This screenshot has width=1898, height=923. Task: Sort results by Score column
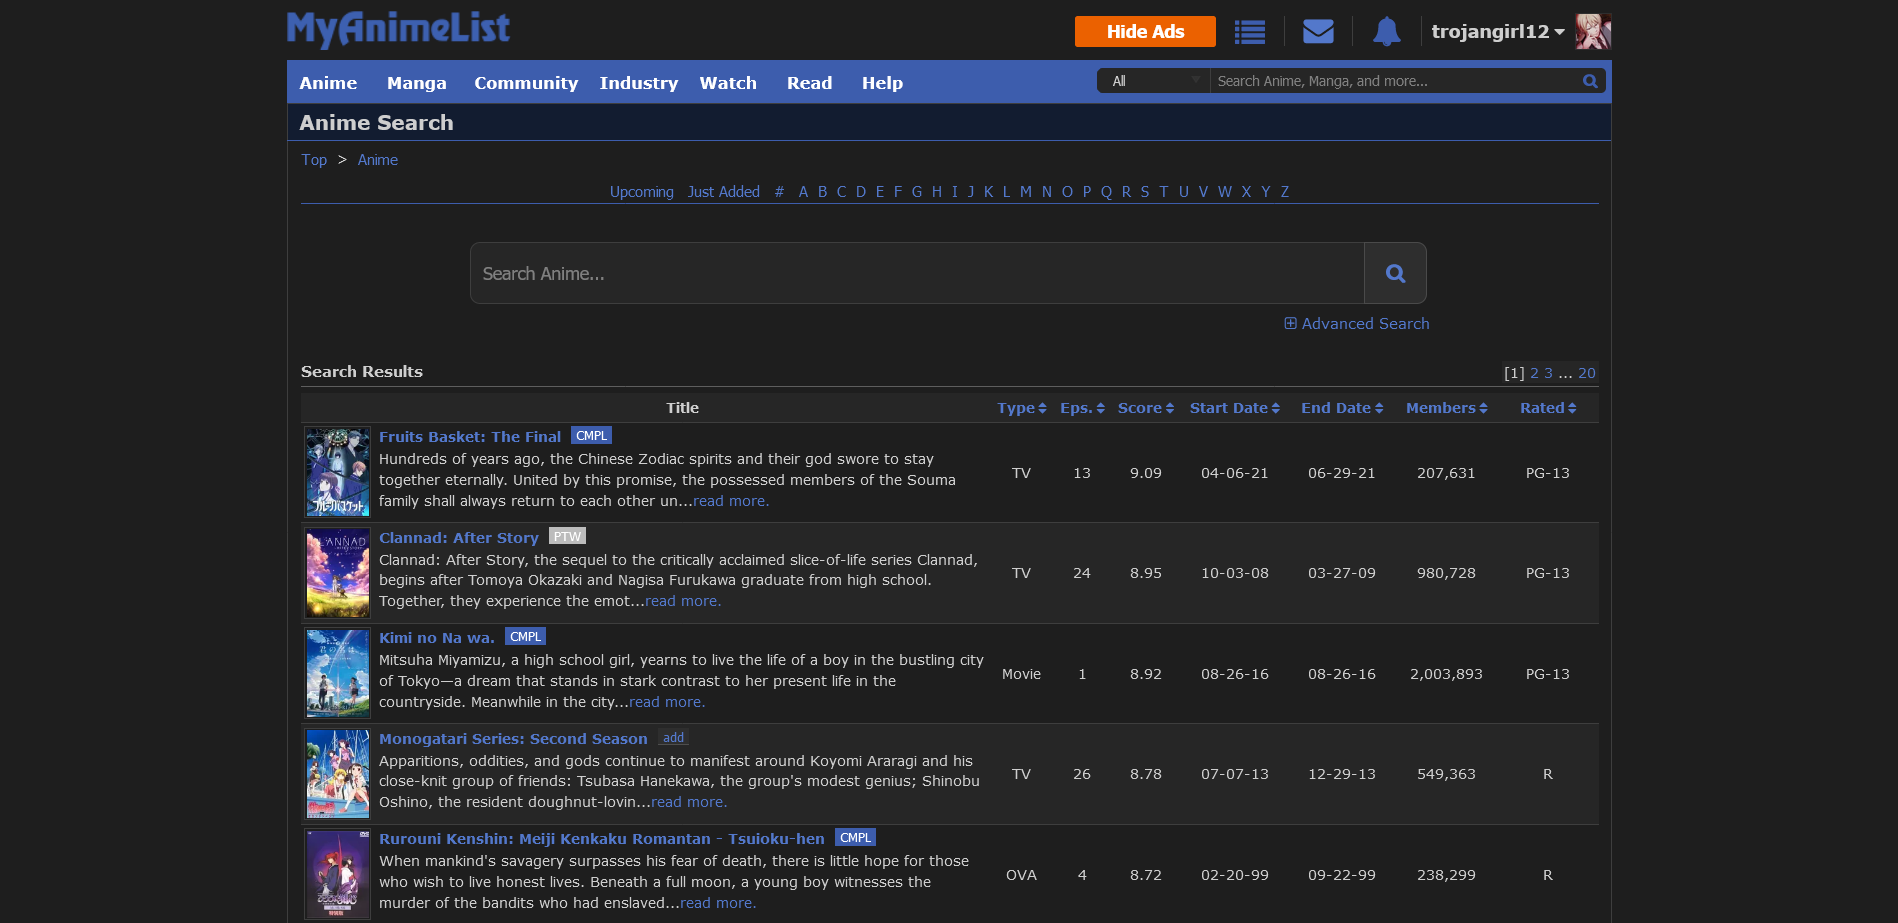pos(1145,408)
